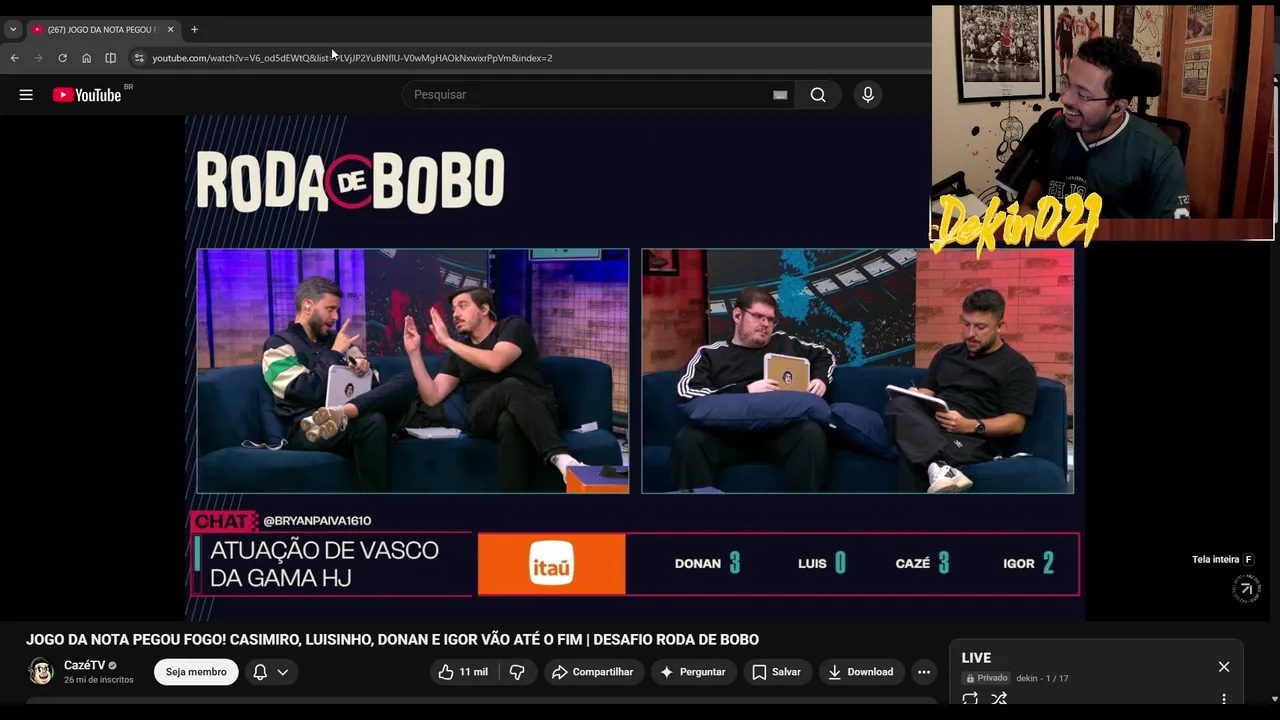Click the Seja membro button
The image size is (1280, 720).
(196, 672)
